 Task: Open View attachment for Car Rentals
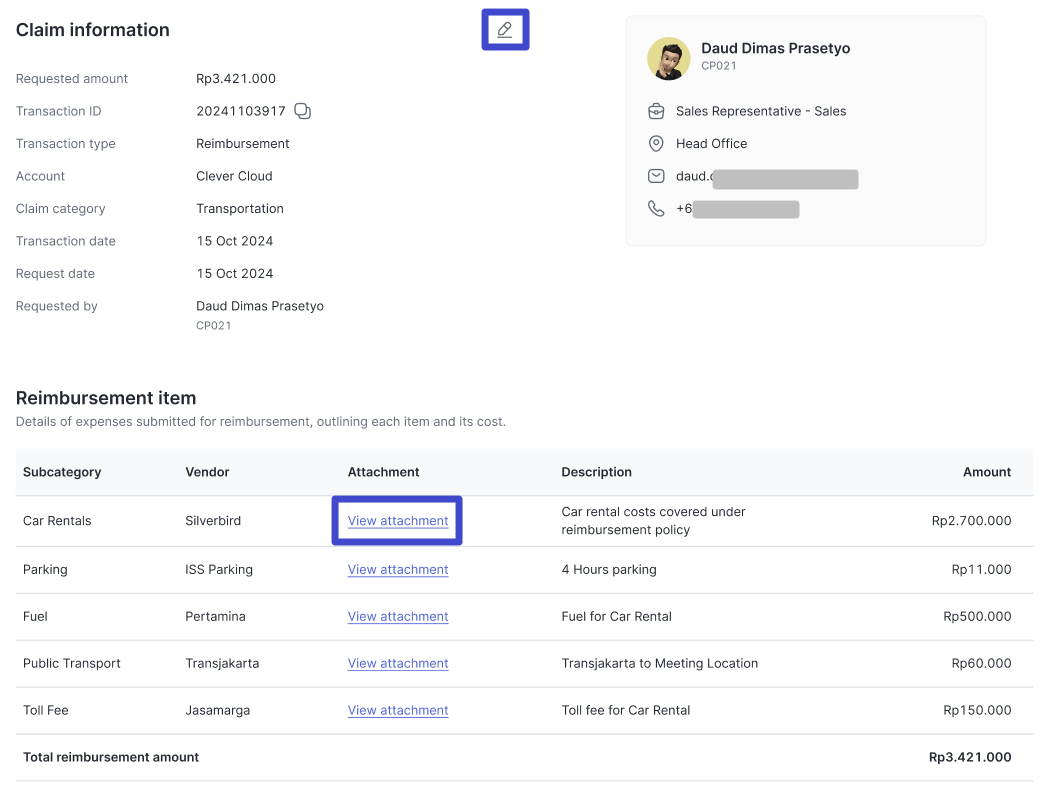(x=398, y=521)
